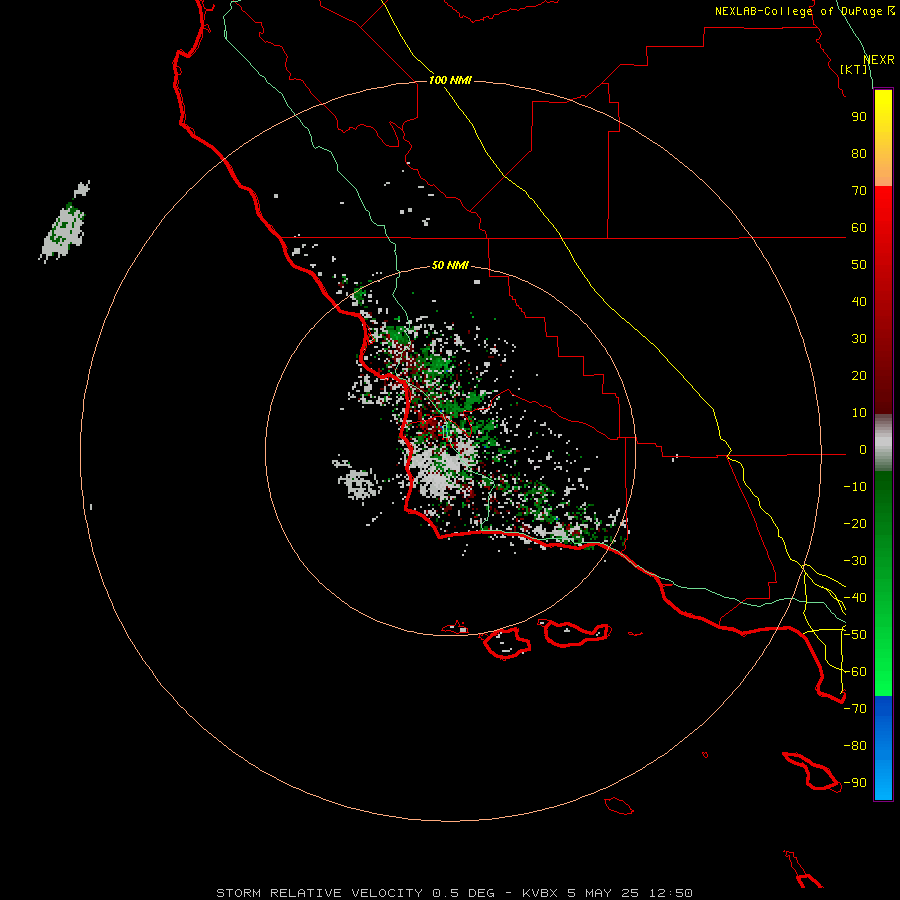
Task: Click the 10 value on the velocity scale
Action: (859, 413)
